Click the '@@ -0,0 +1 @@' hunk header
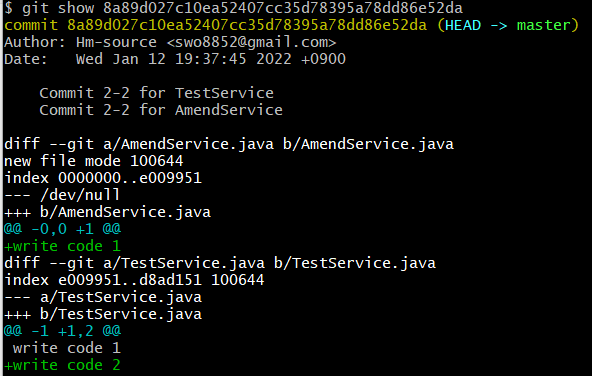592x376 pixels. pyautogui.click(x=62, y=229)
